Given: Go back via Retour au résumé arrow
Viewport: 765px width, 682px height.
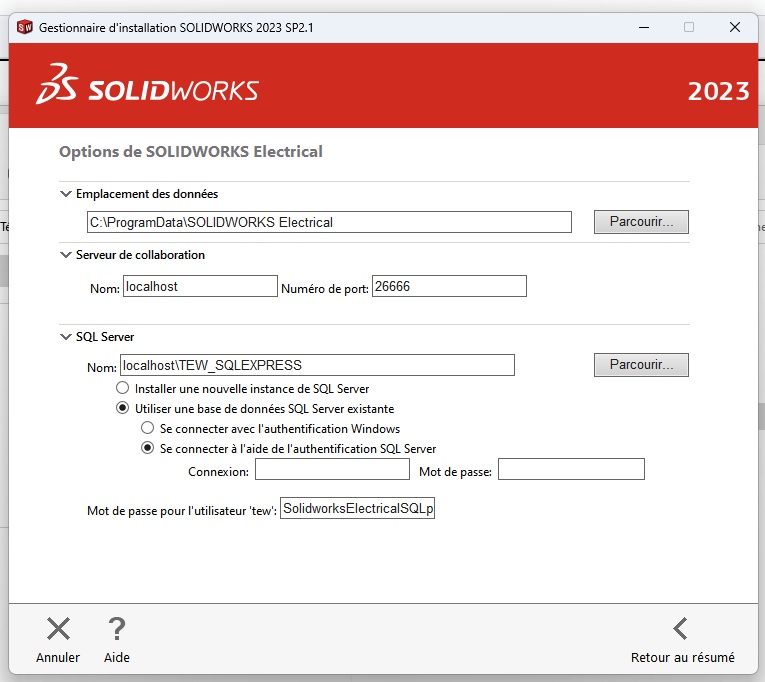Looking at the screenshot, I should 680,628.
